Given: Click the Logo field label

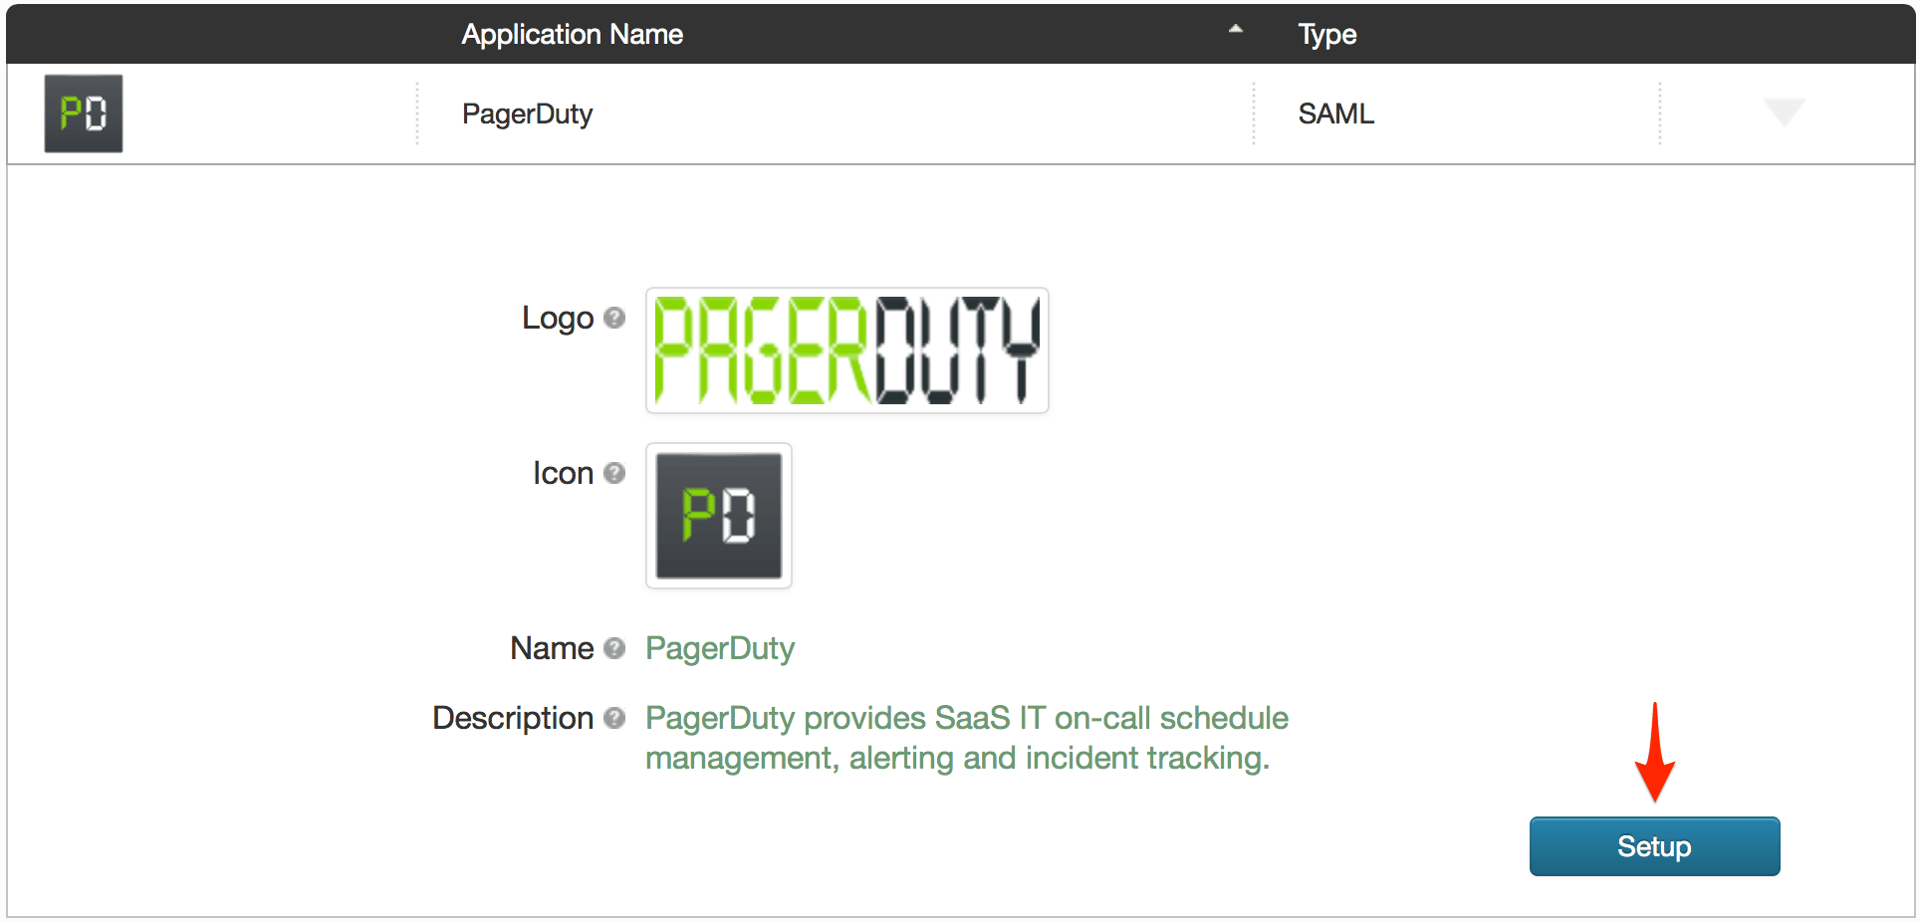Looking at the screenshot, I should (x=557, y=318).
